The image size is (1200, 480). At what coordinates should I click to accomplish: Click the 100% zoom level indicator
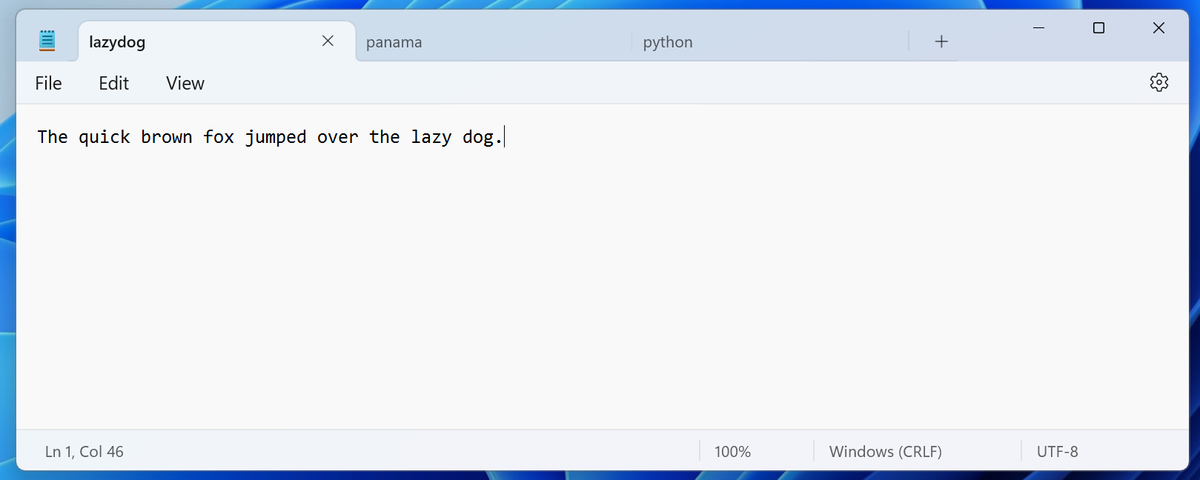click(x=733, y=452)
